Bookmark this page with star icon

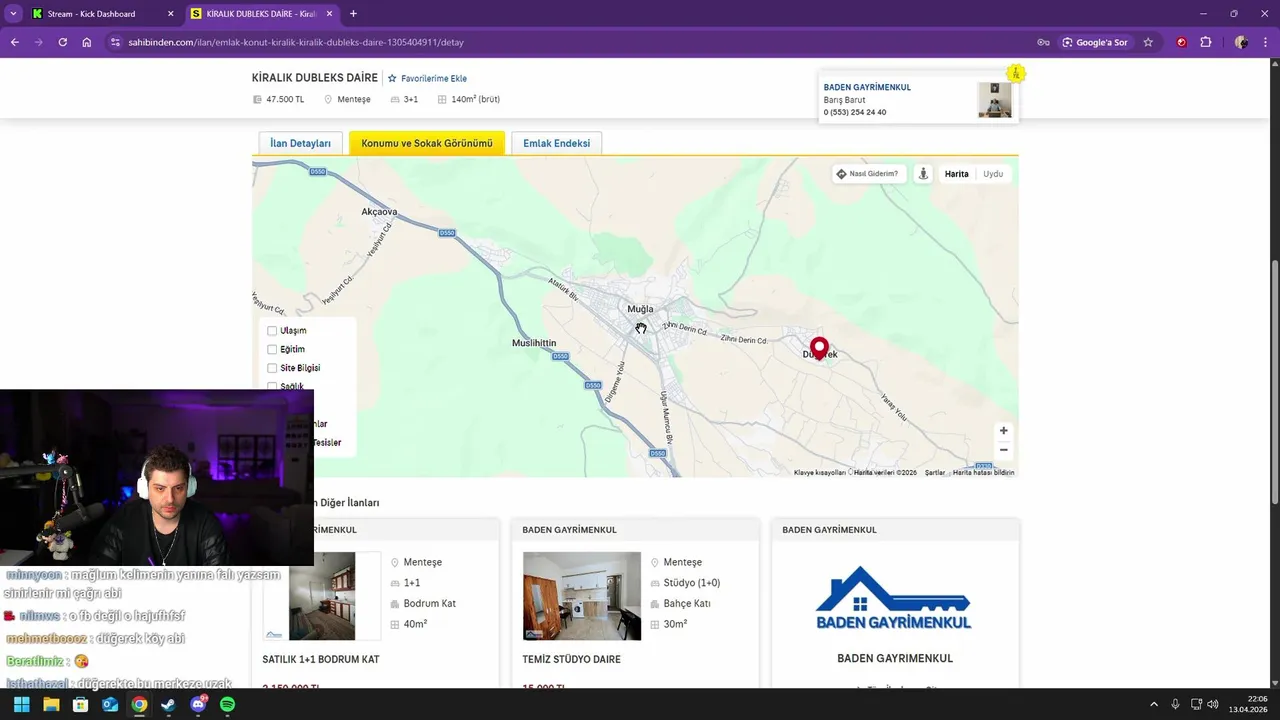[1148, 42]
